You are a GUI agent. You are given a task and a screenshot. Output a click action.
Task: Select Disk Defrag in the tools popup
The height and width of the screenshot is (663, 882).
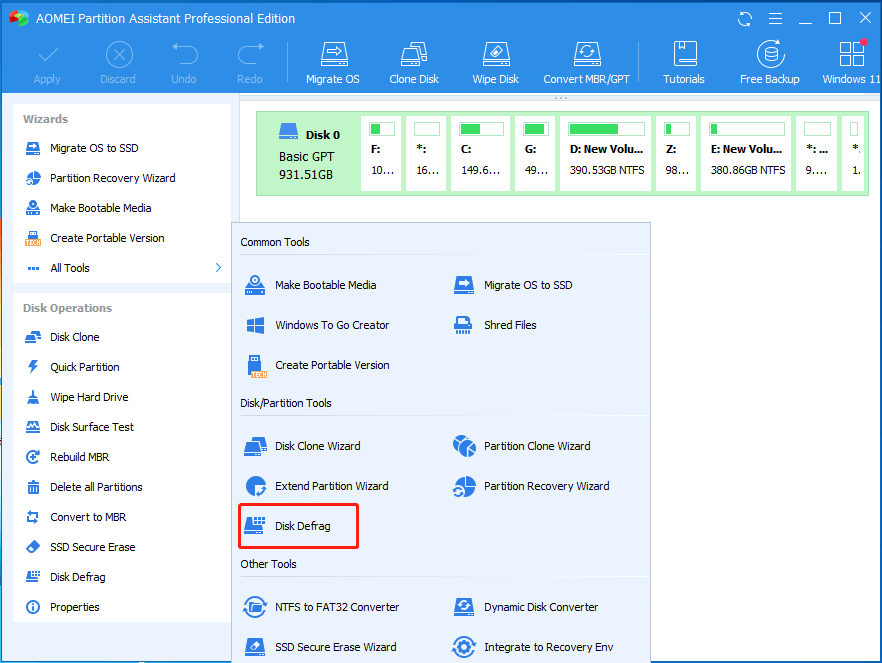[x=302, y=526]
